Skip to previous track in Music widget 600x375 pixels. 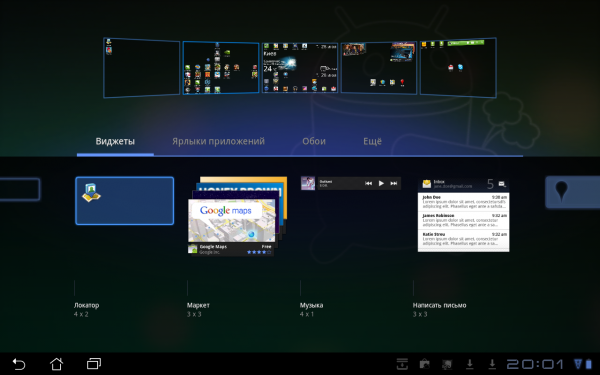point(368,183)
